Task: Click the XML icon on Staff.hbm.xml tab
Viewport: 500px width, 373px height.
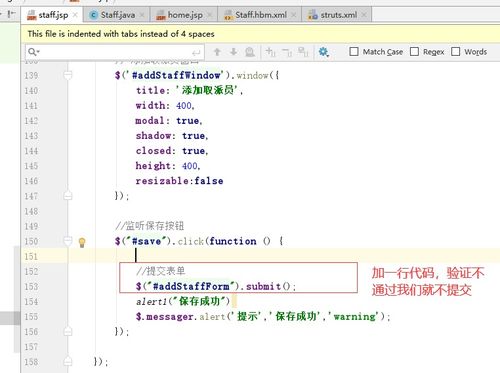Action: [228, 15]
